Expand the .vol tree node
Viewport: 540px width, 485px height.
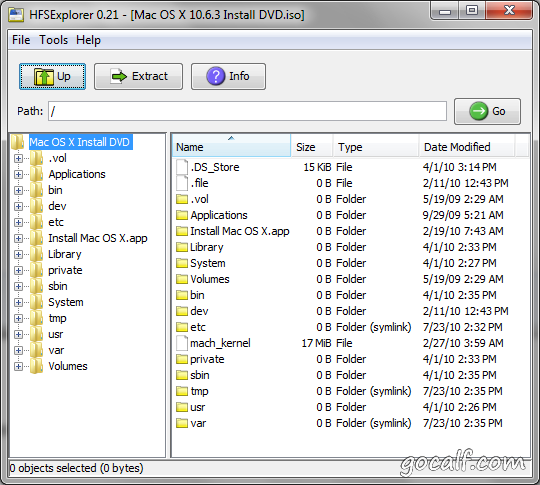(x=18, y=158)
